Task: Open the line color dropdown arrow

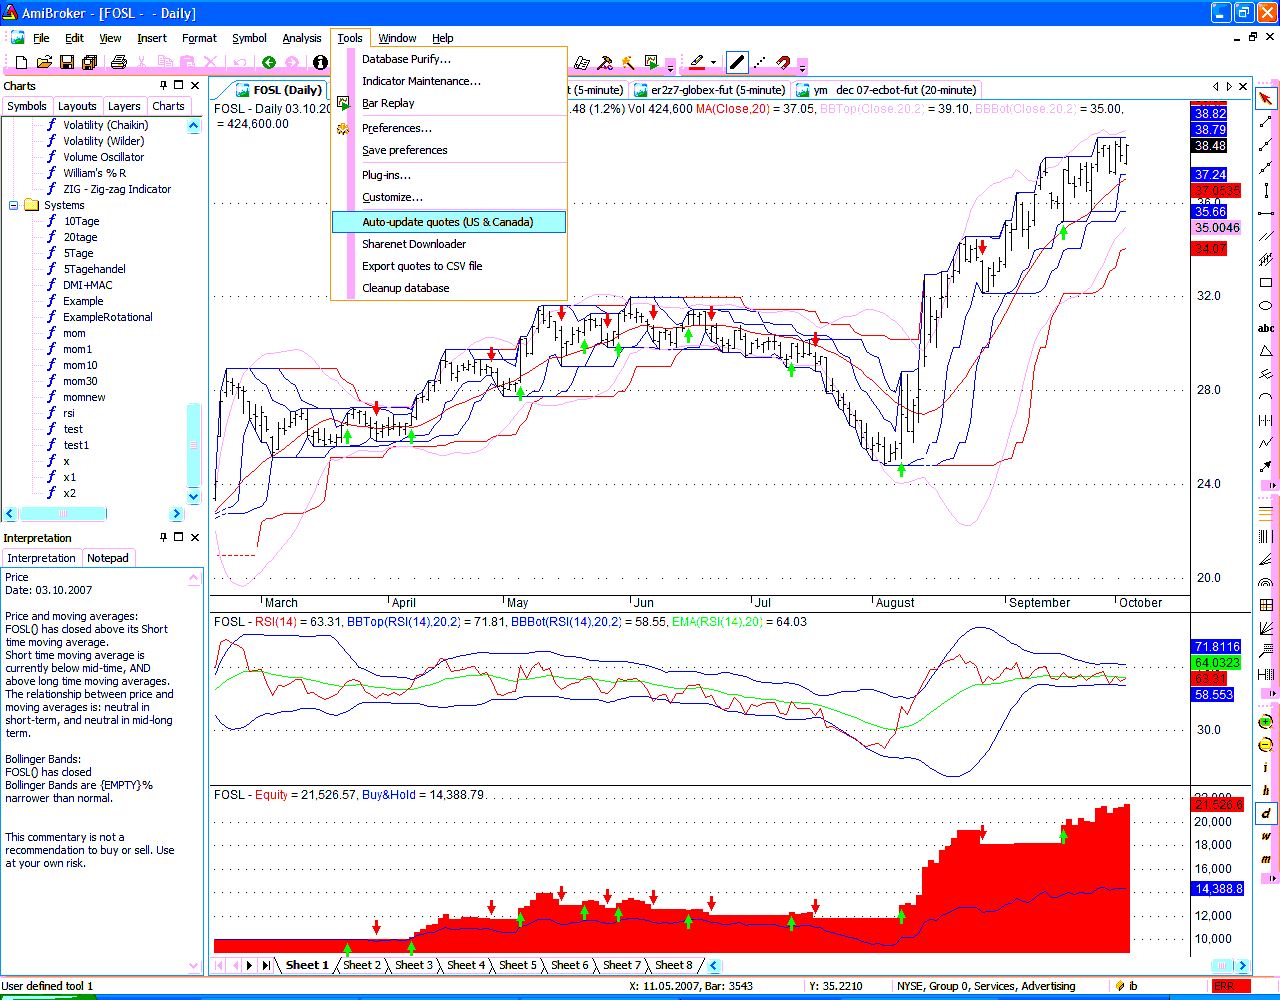Action: pos(713,62)
